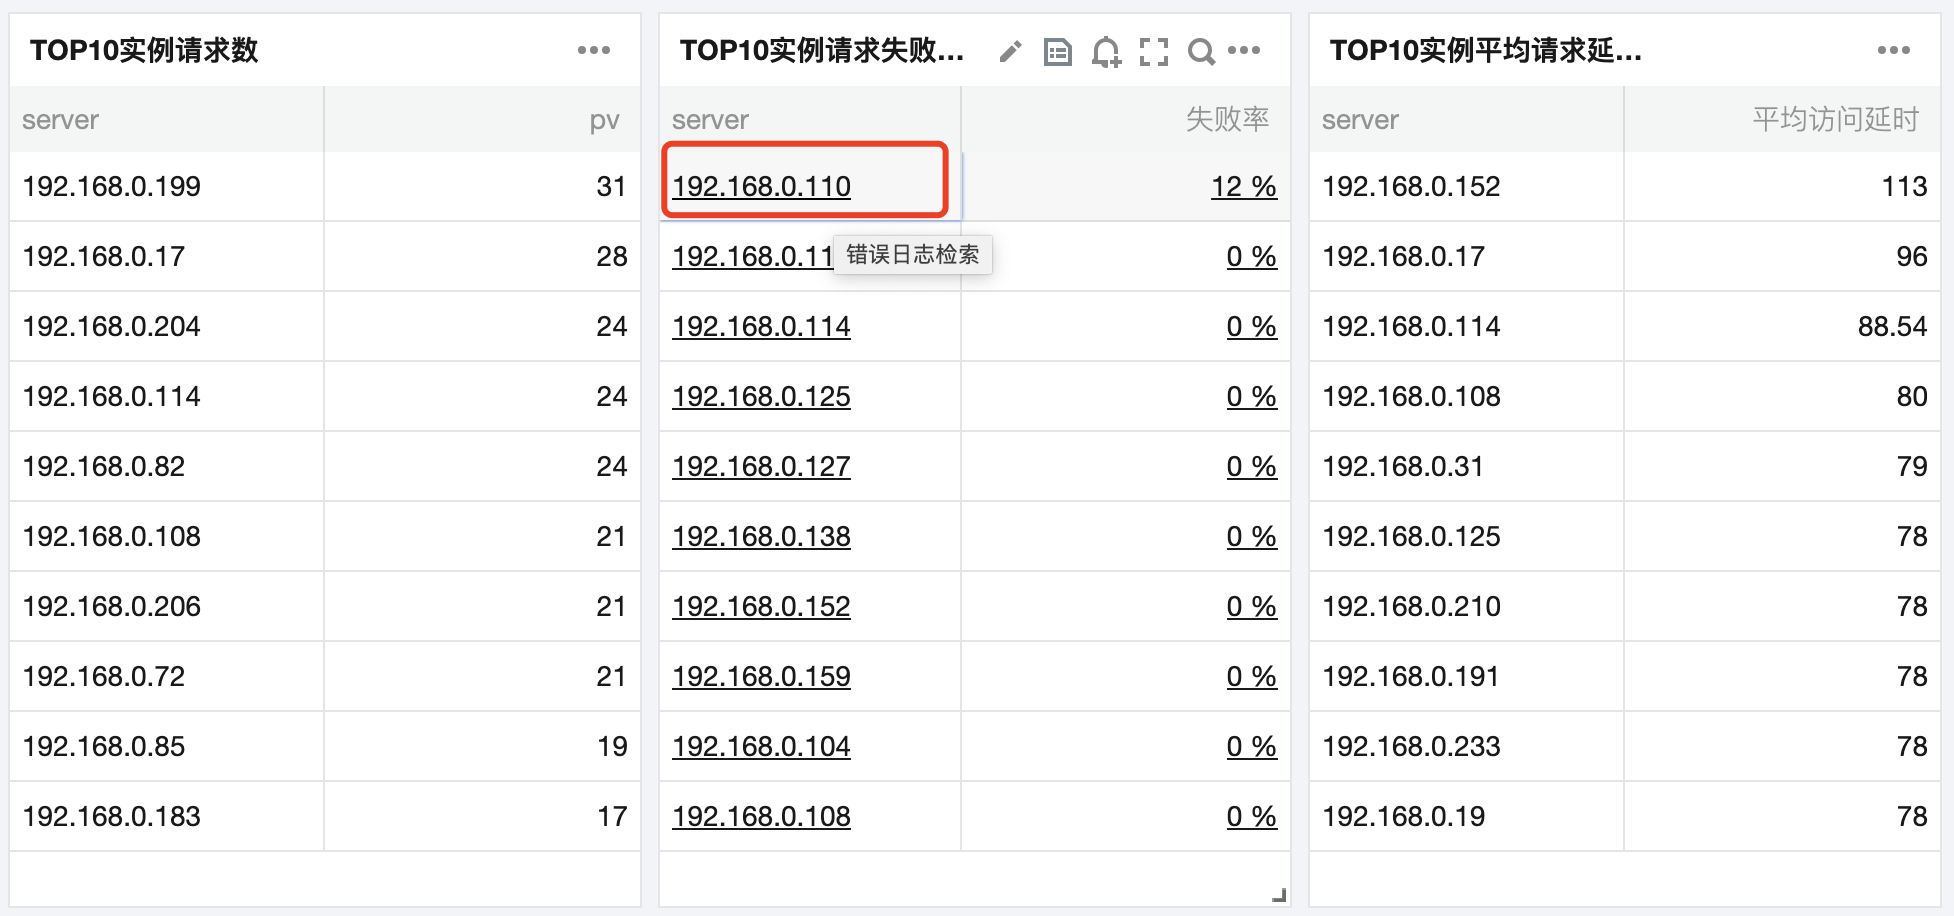Click the 192.168.0.125 failure rate server link

761,397
